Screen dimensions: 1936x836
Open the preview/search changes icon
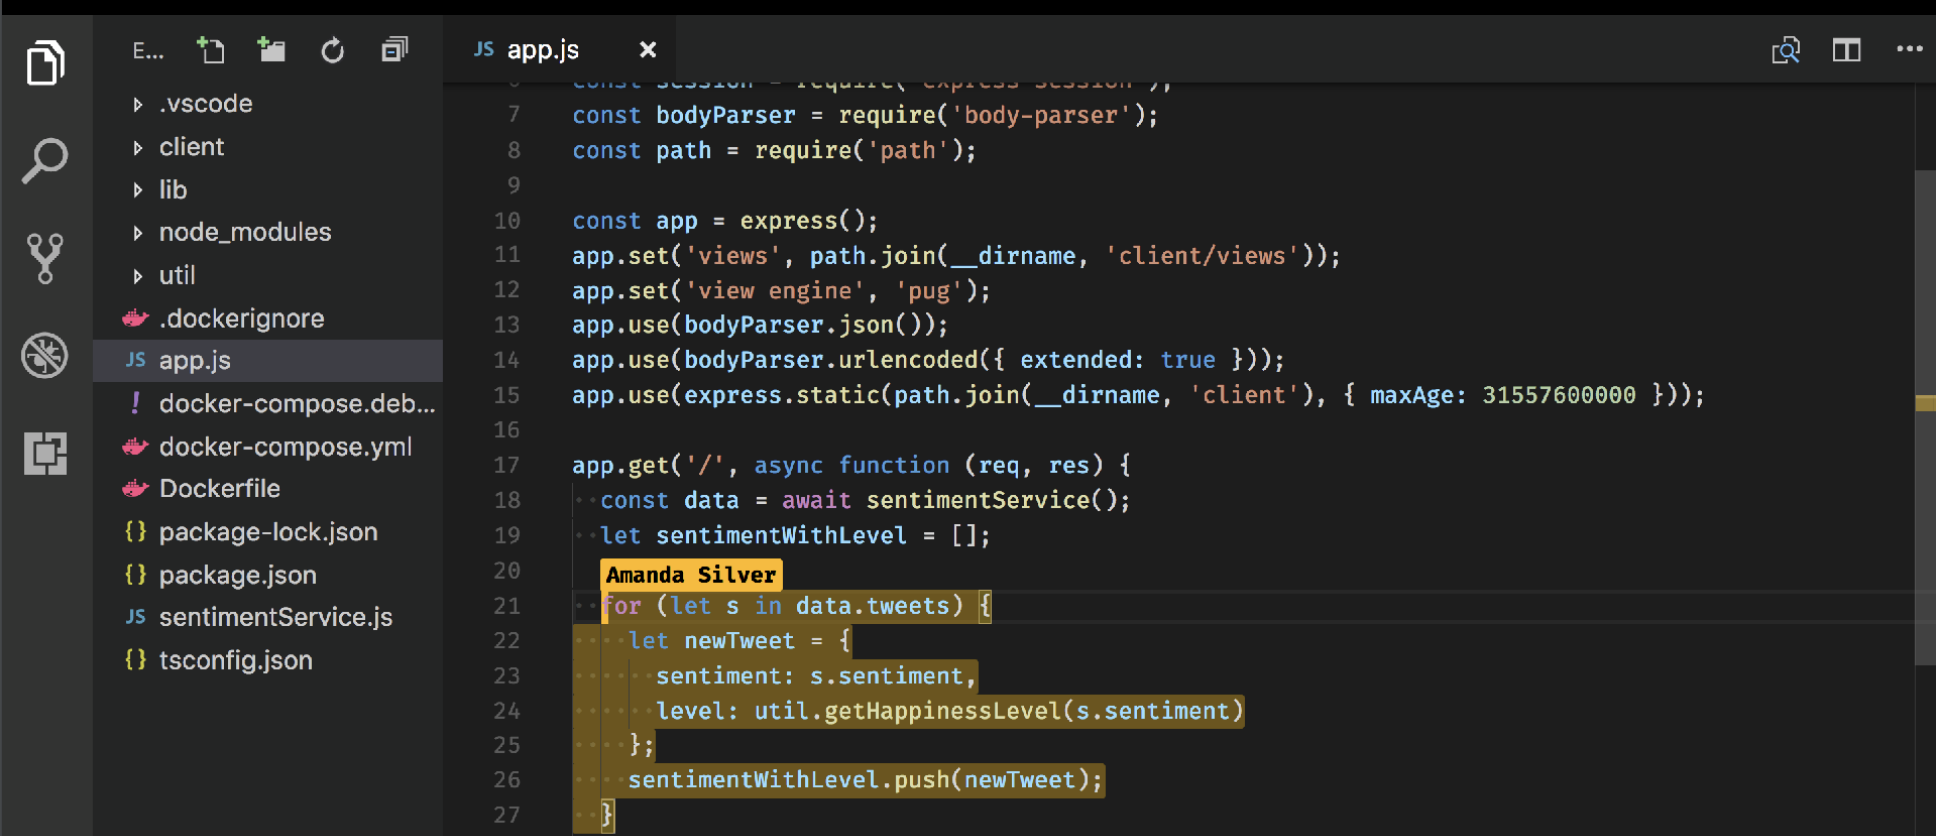coord(1785,50)
